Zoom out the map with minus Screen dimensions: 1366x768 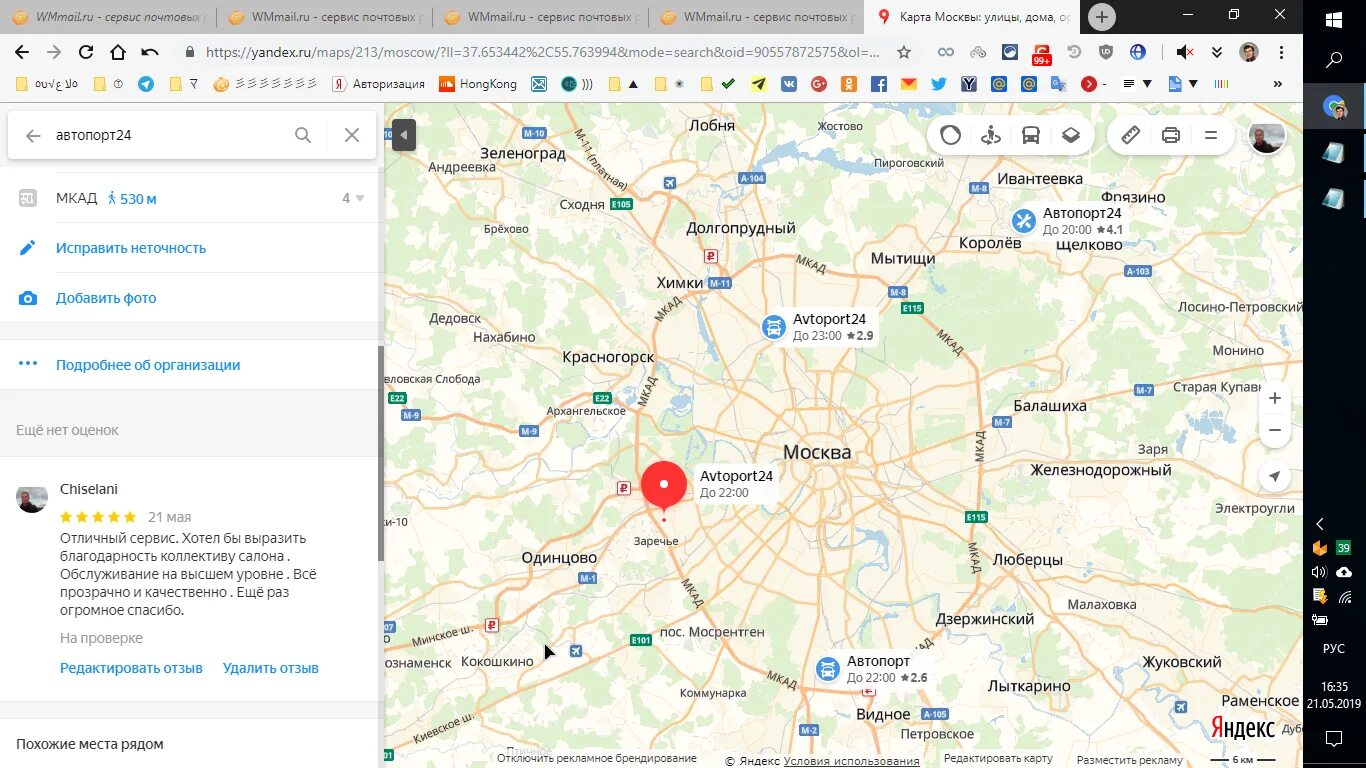tap(1275, 430)
